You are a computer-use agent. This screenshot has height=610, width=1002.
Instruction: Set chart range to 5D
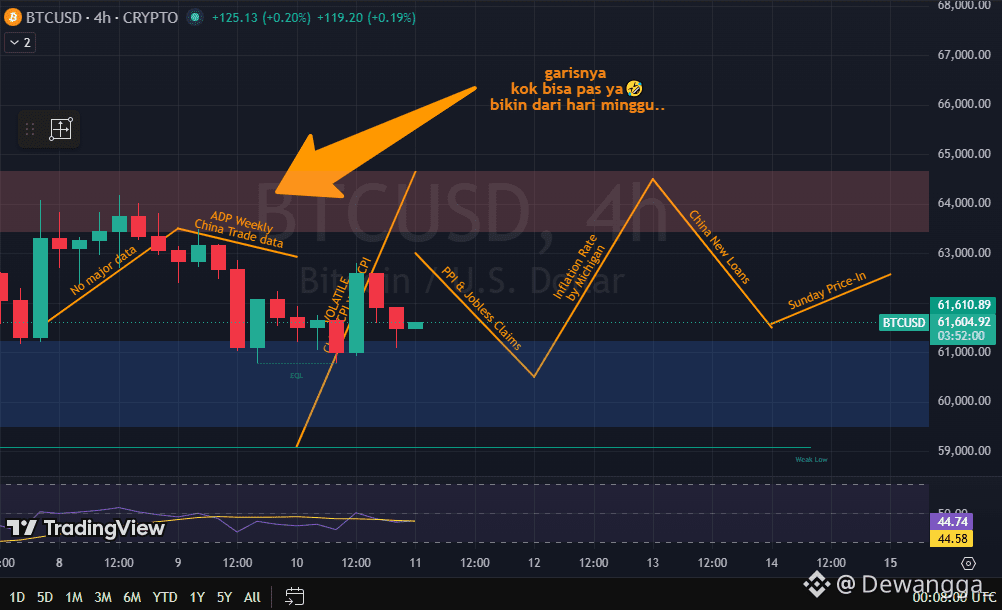click(x=45, y=597)
